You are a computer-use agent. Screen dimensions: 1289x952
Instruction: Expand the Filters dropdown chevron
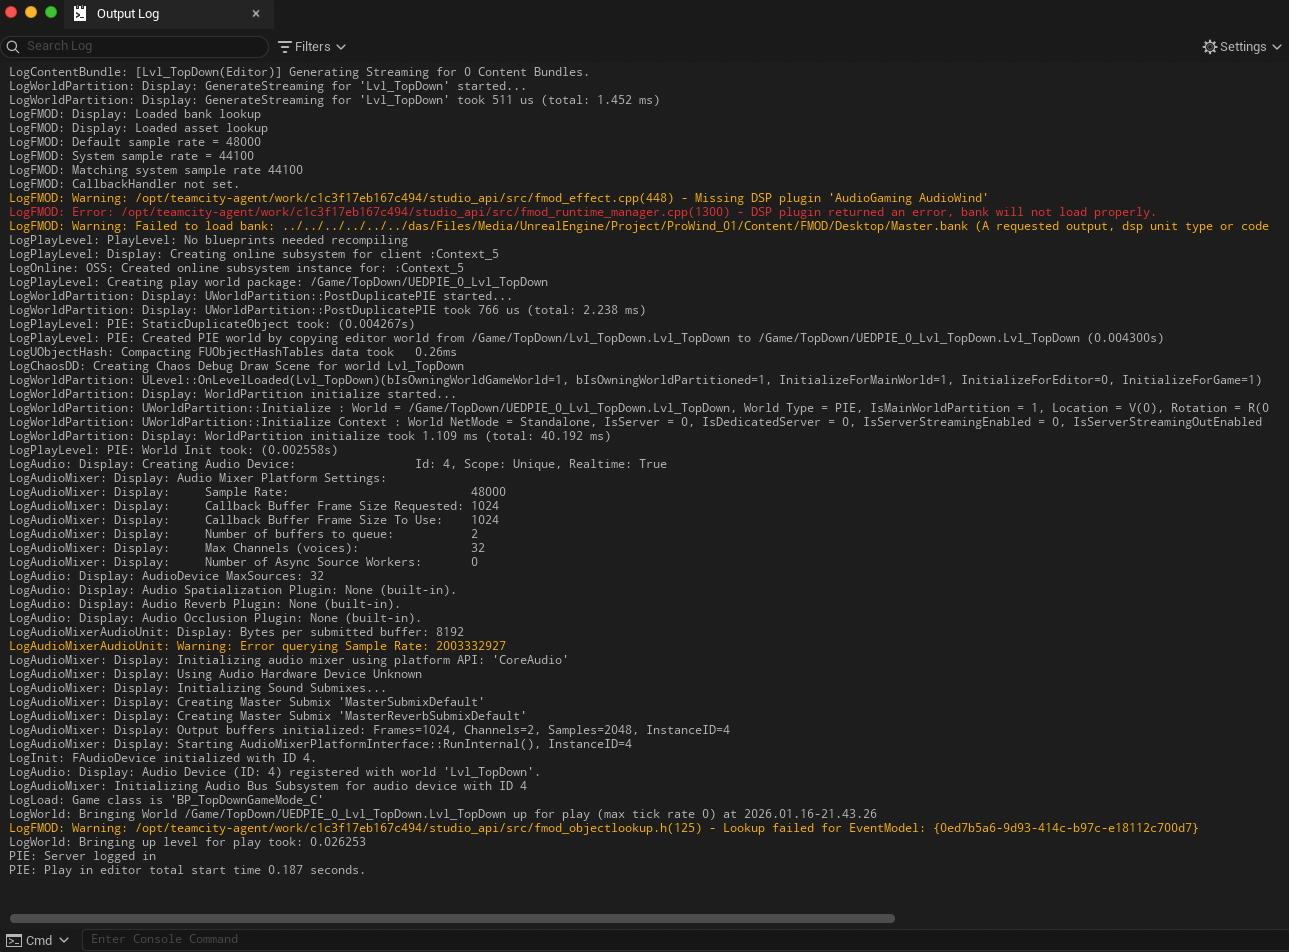tap(341, 47)
